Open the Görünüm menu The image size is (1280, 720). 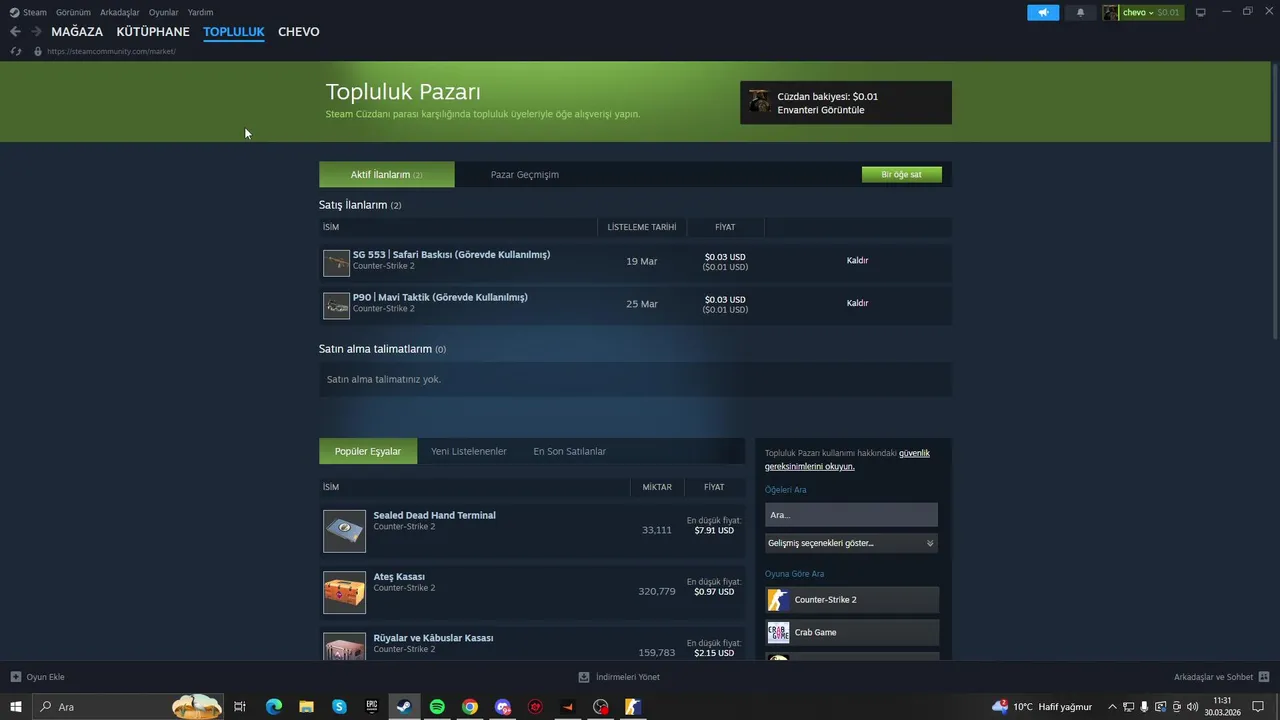click(73, 13)
